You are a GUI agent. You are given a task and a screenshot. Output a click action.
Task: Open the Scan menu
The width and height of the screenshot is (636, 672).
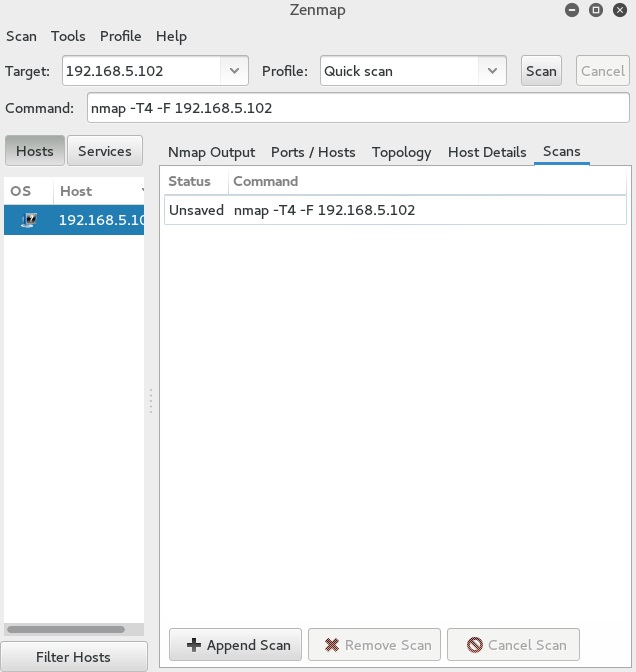(x=21, y=36)
